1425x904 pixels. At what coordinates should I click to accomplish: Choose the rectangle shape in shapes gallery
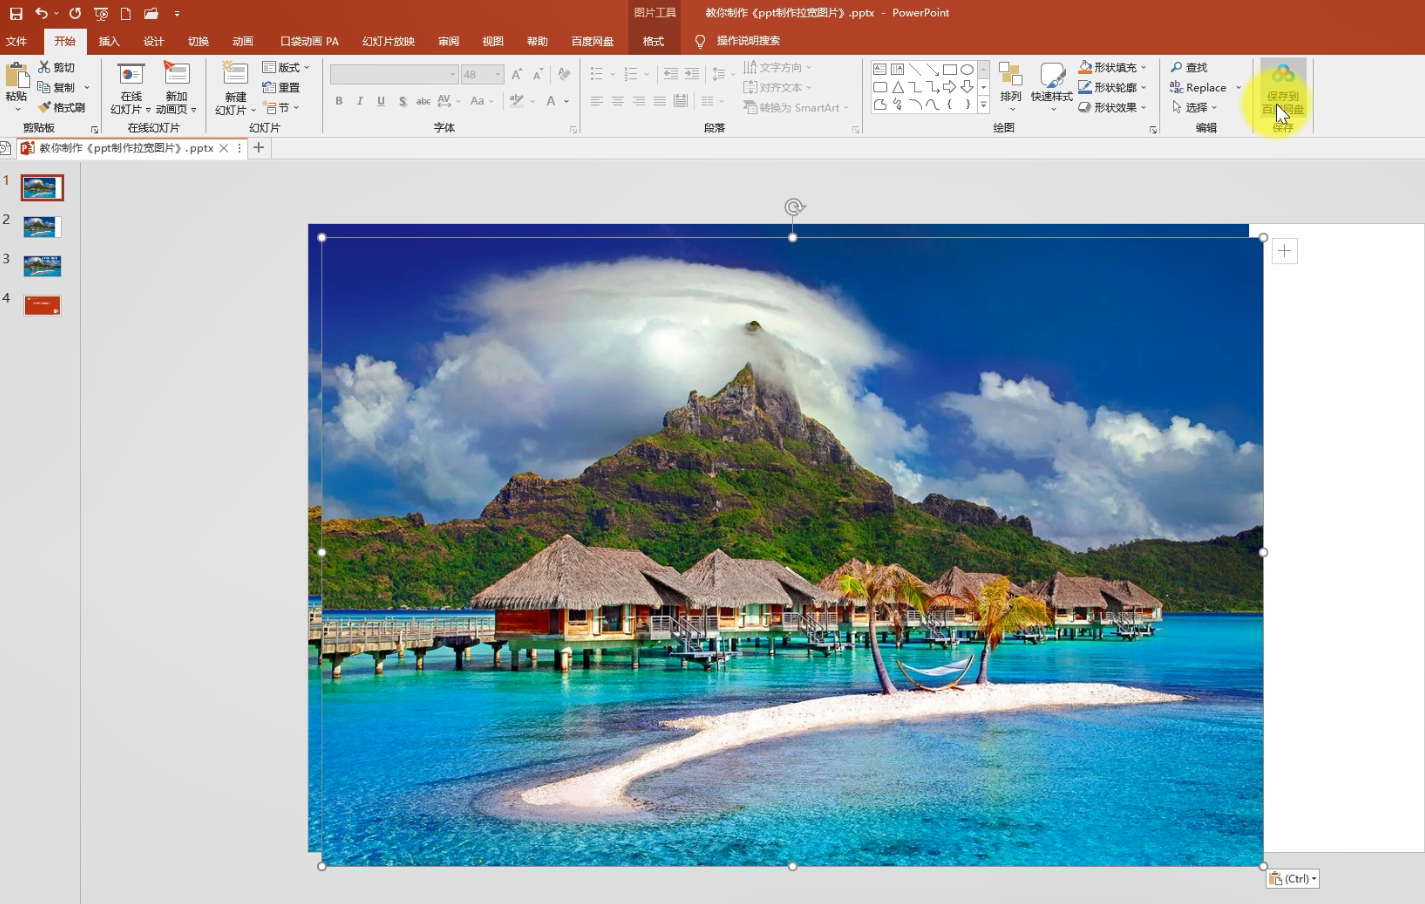[x=950, y=69]
